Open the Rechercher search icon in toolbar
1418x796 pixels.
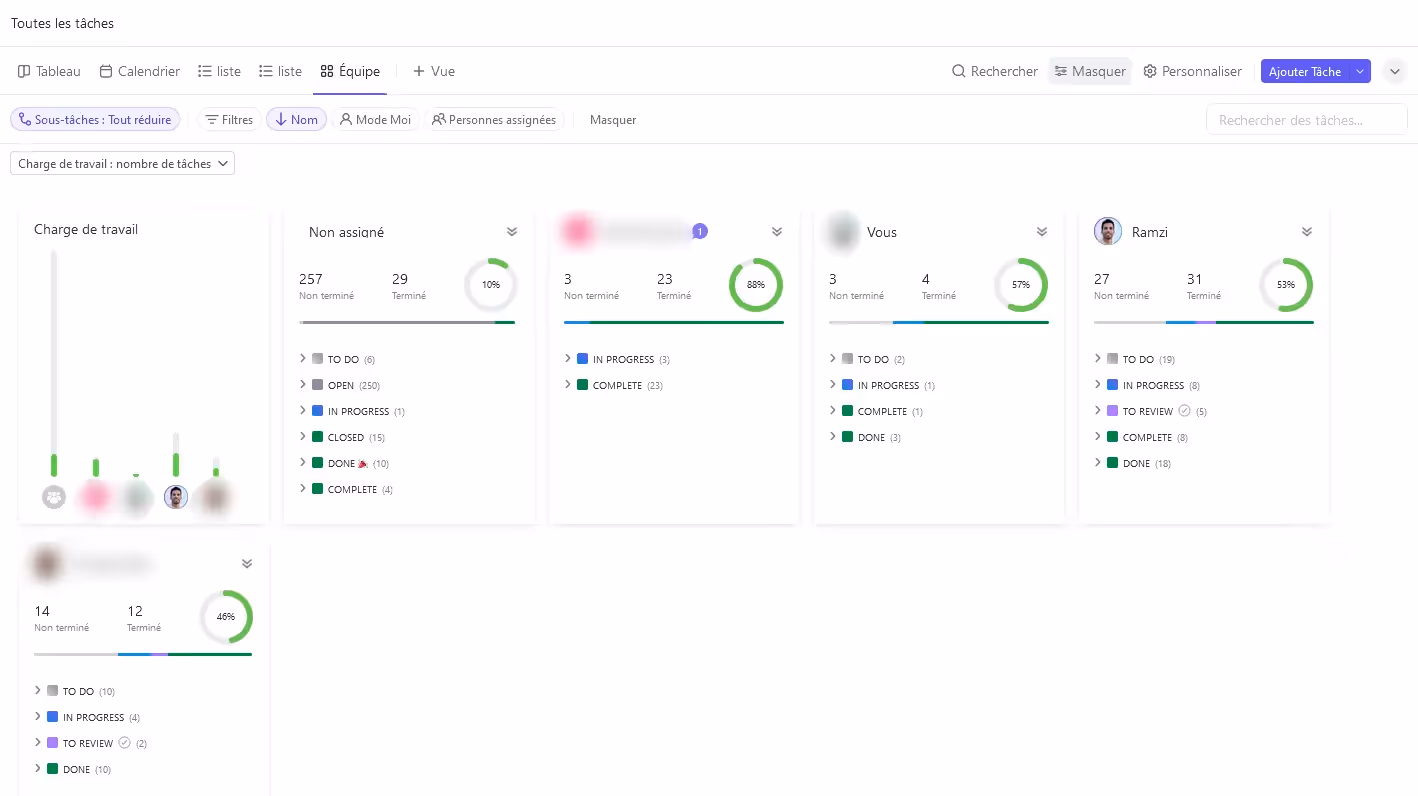pyautogui.click(x=958, y=72)
